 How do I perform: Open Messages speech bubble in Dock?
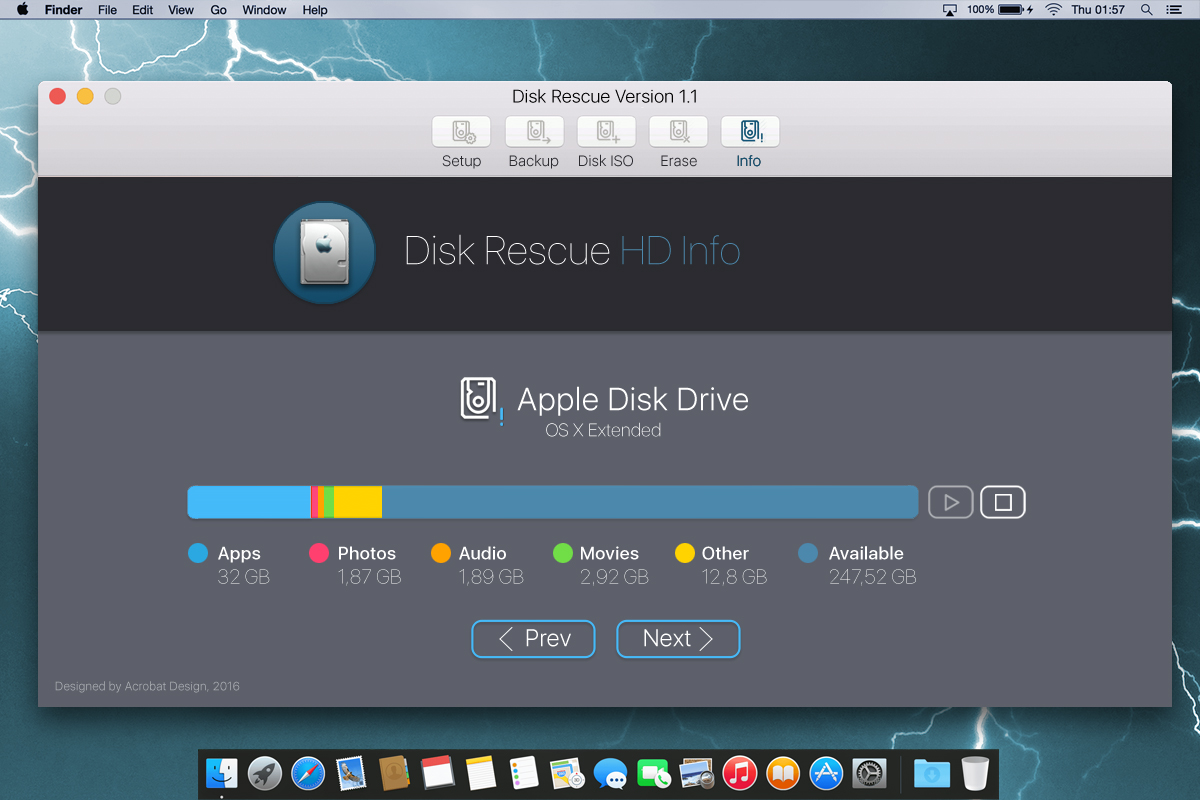tap(610, 773)
